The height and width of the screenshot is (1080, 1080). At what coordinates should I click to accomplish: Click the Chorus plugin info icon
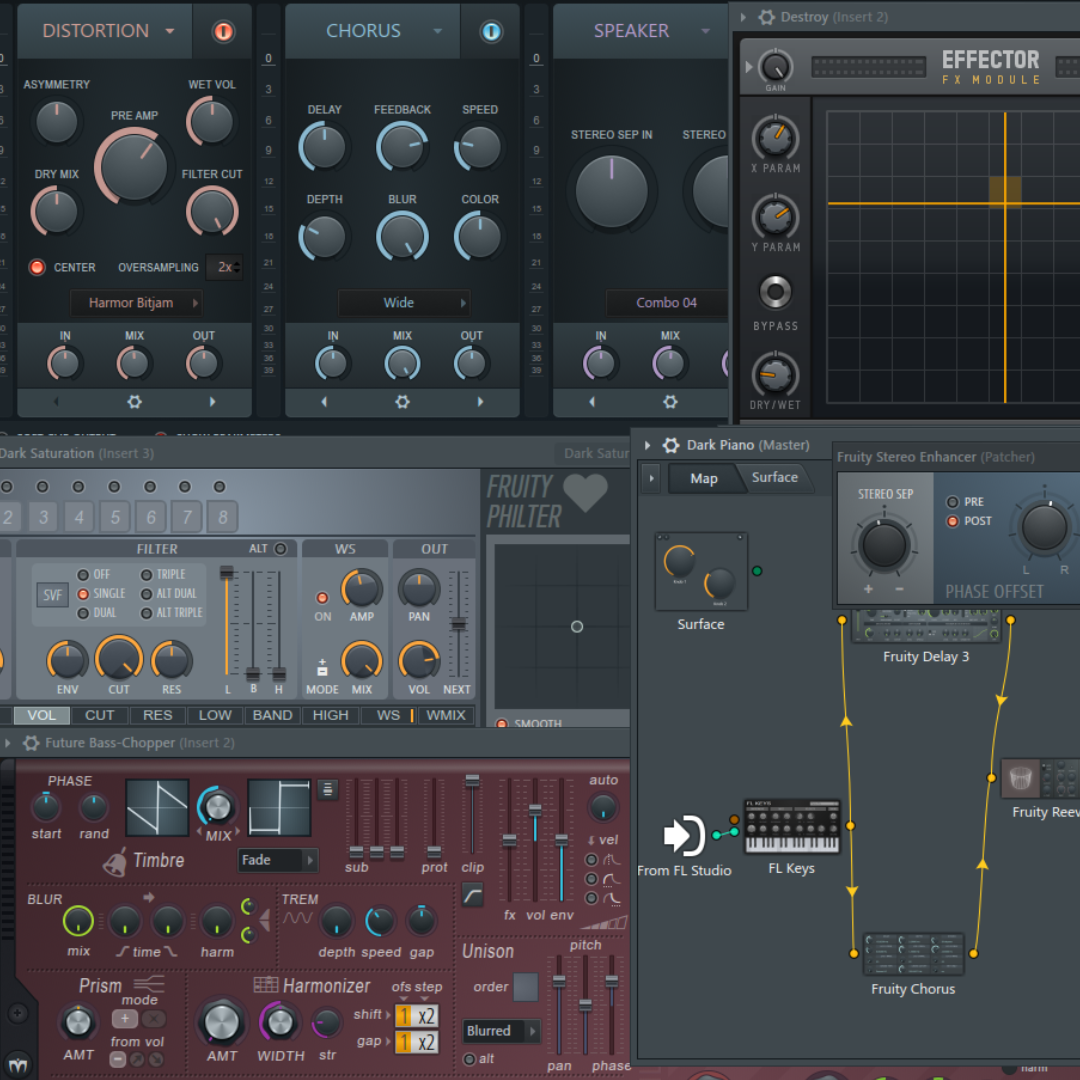491,31
